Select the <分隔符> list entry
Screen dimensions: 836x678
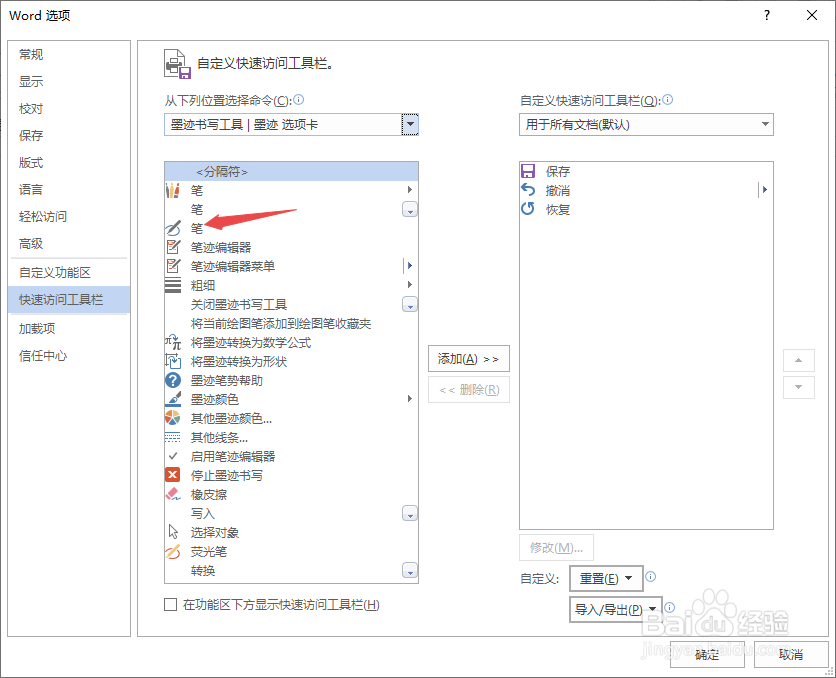point(291,172)
